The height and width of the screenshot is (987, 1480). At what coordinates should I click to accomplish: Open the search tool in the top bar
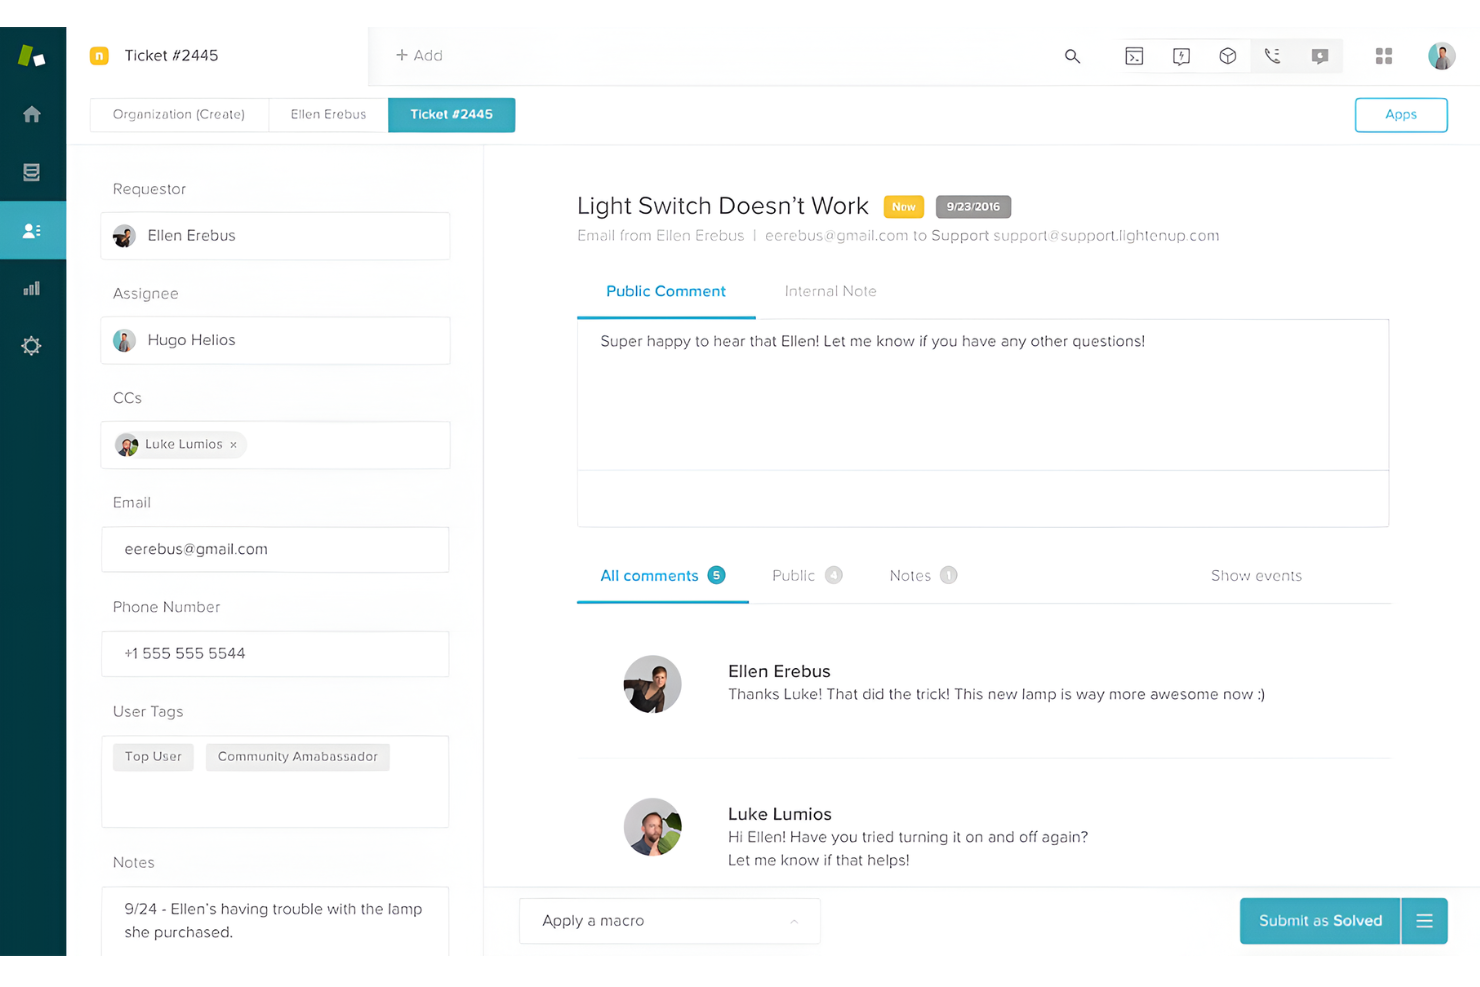(x=1072, y=56)
